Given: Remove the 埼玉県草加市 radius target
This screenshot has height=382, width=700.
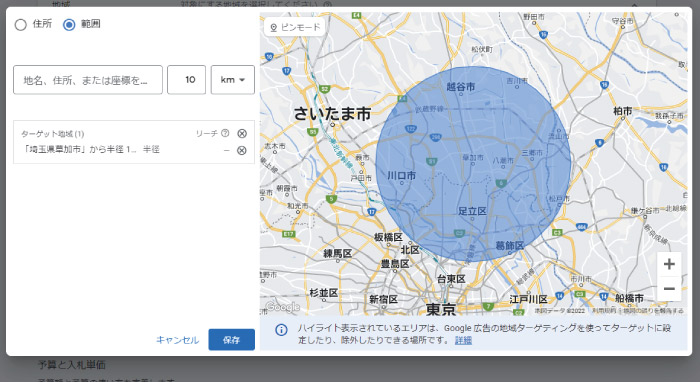Looking at the screenshot, I should [x=242, y=150].
